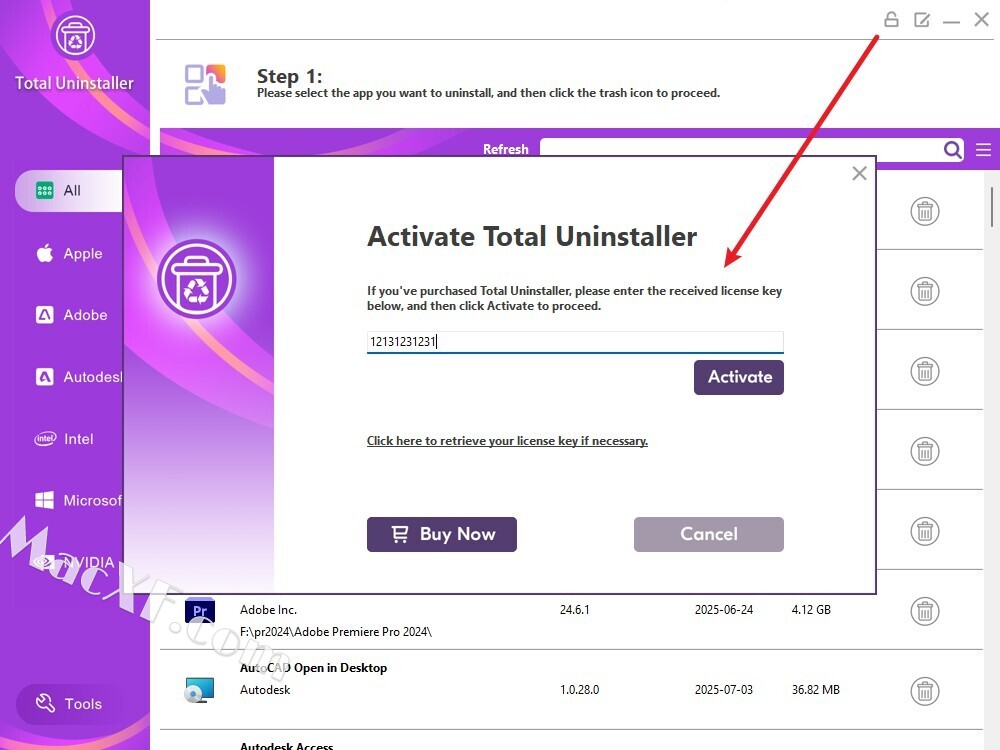This screenshot has width=1000, height=750.
Task: Select the Intel category in sidebar
Action: click(x=64, y=439)
